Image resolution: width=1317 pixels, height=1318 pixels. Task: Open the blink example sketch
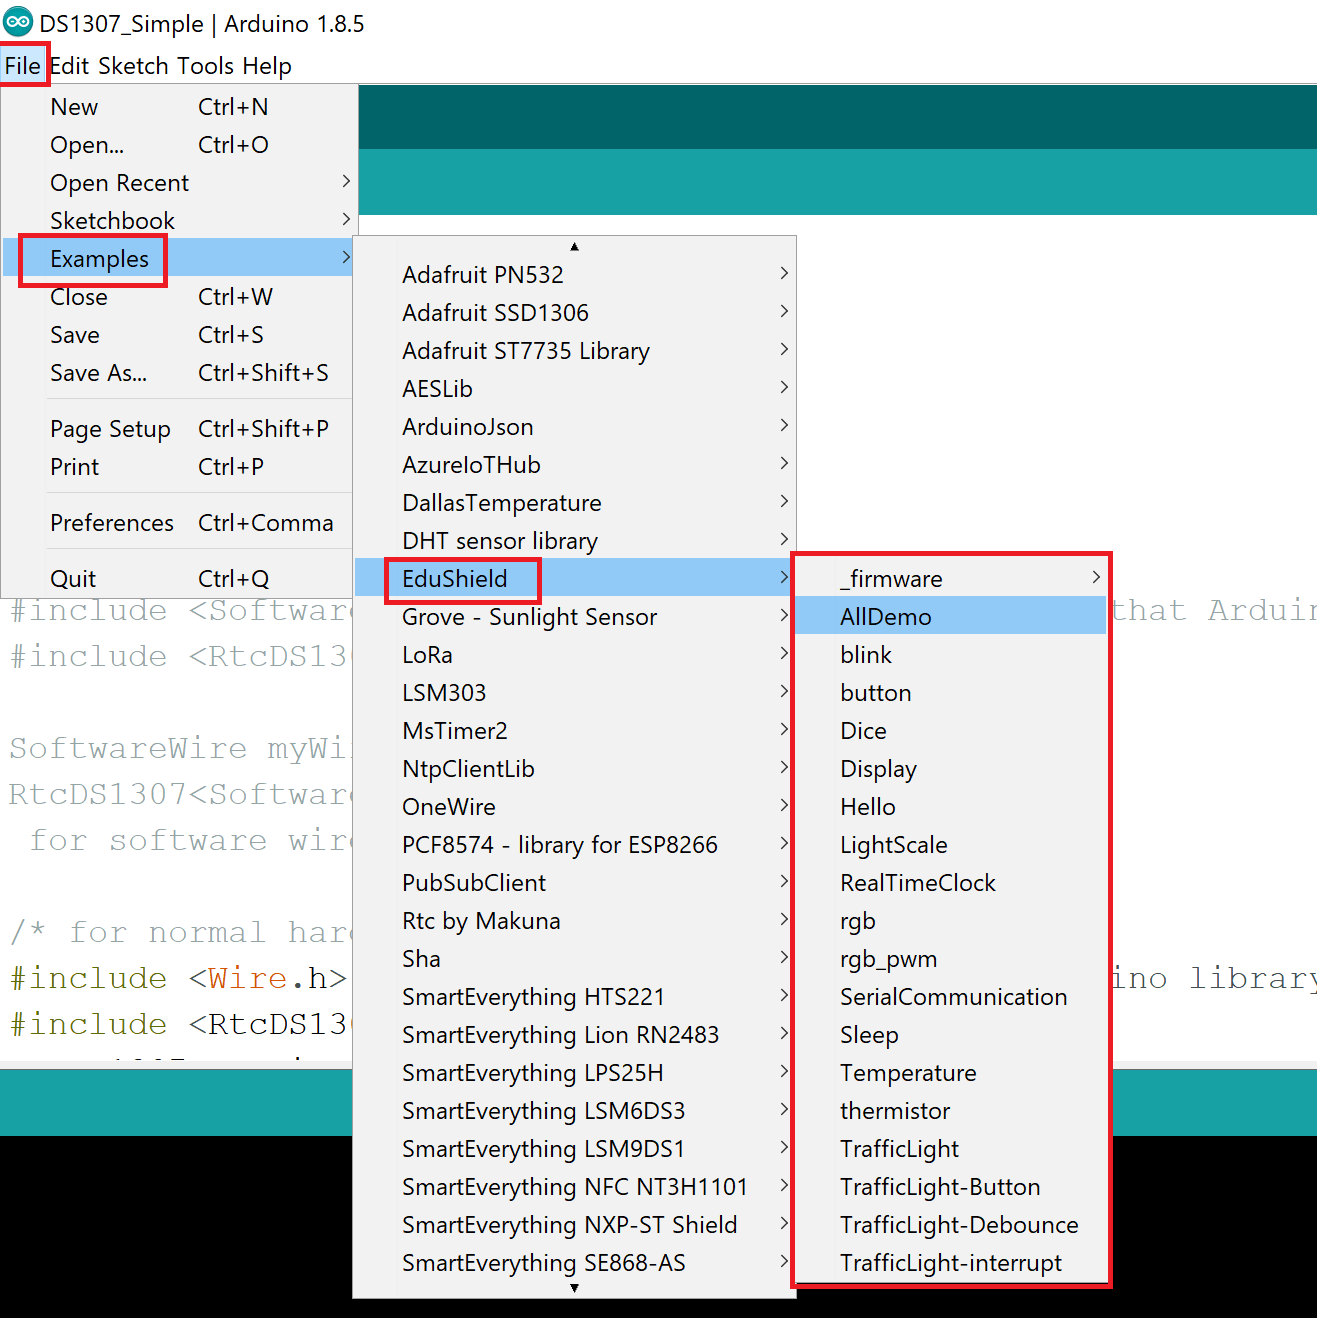[951, 655]
